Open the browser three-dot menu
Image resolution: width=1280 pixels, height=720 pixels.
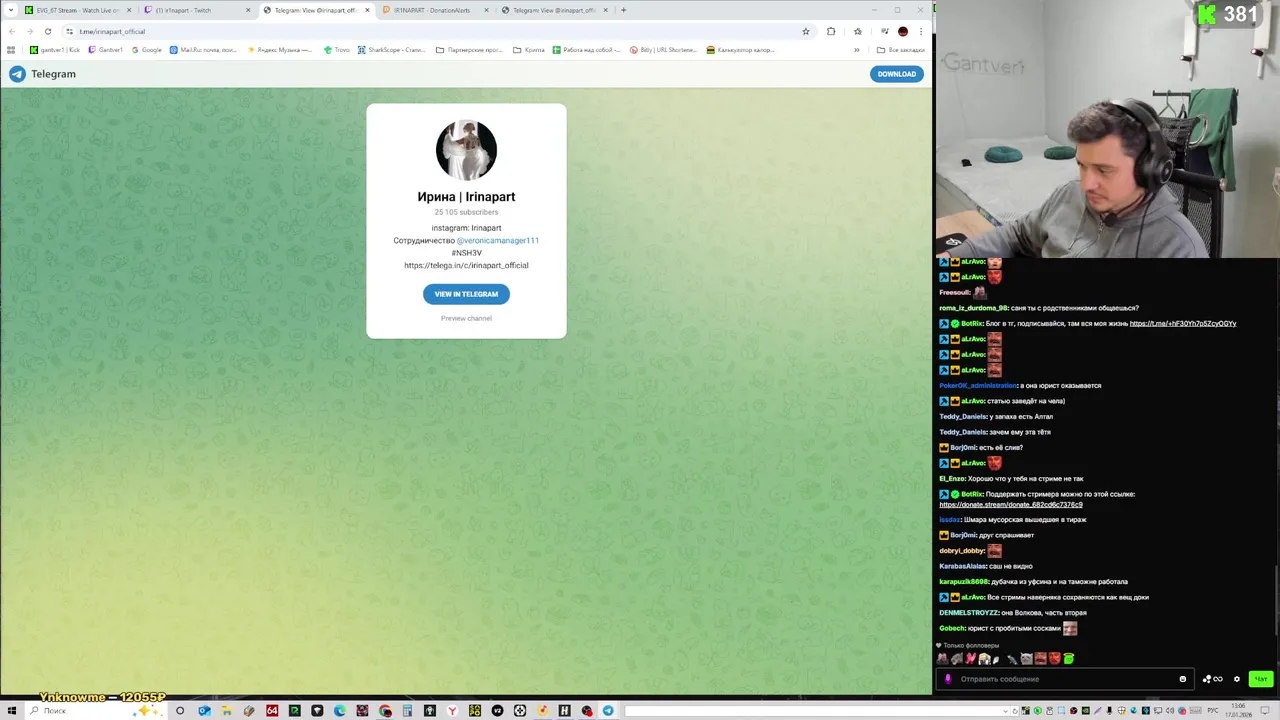pos(921,31)
